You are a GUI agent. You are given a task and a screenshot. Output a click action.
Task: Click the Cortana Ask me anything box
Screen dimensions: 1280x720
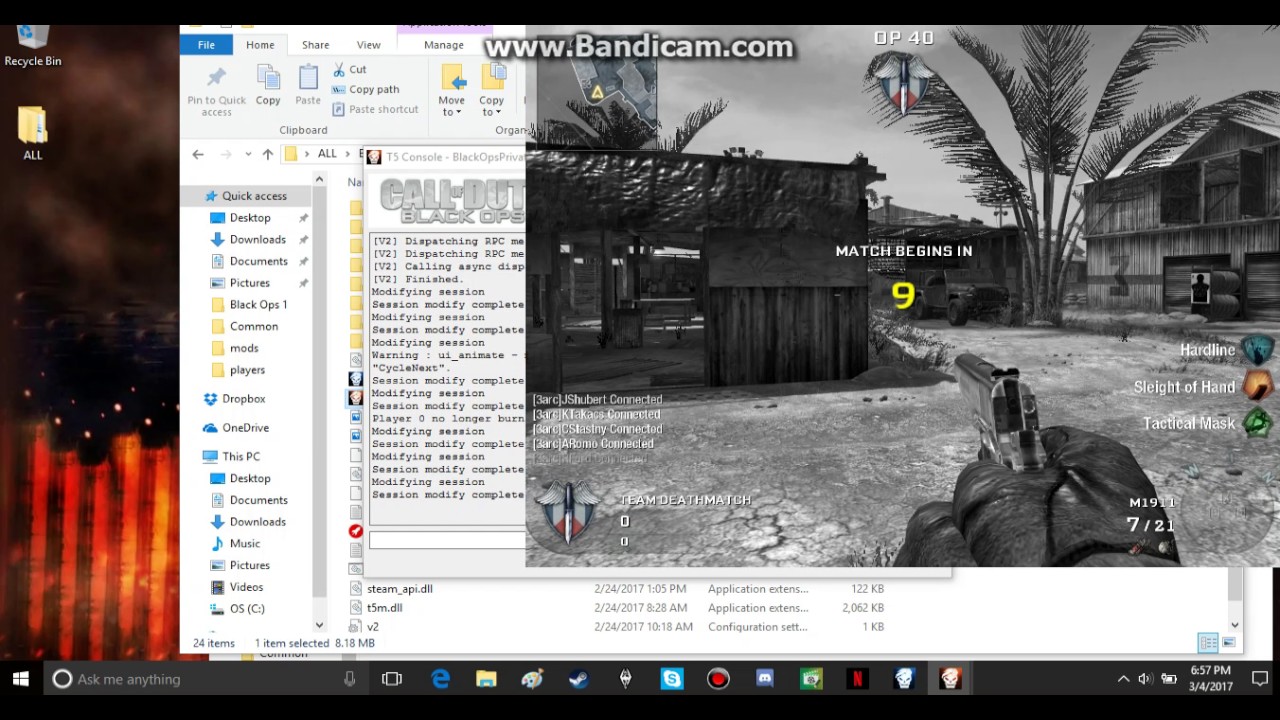click(205, 679)
